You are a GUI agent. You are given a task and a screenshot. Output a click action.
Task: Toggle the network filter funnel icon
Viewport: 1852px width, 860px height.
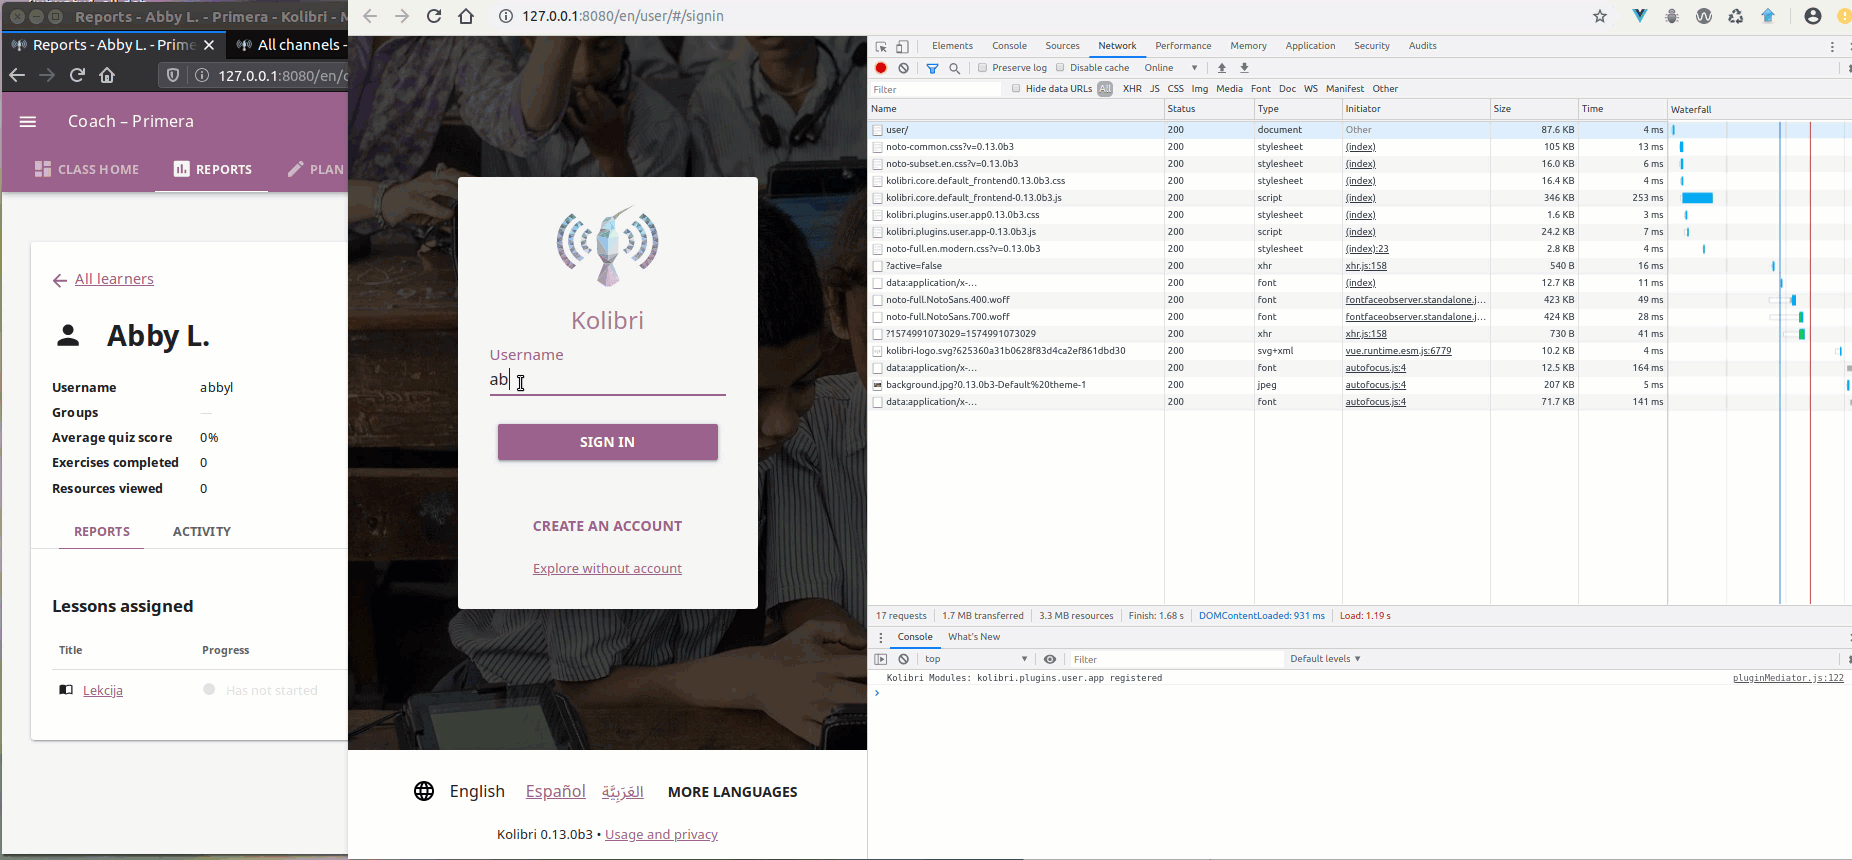pos(932,68)
